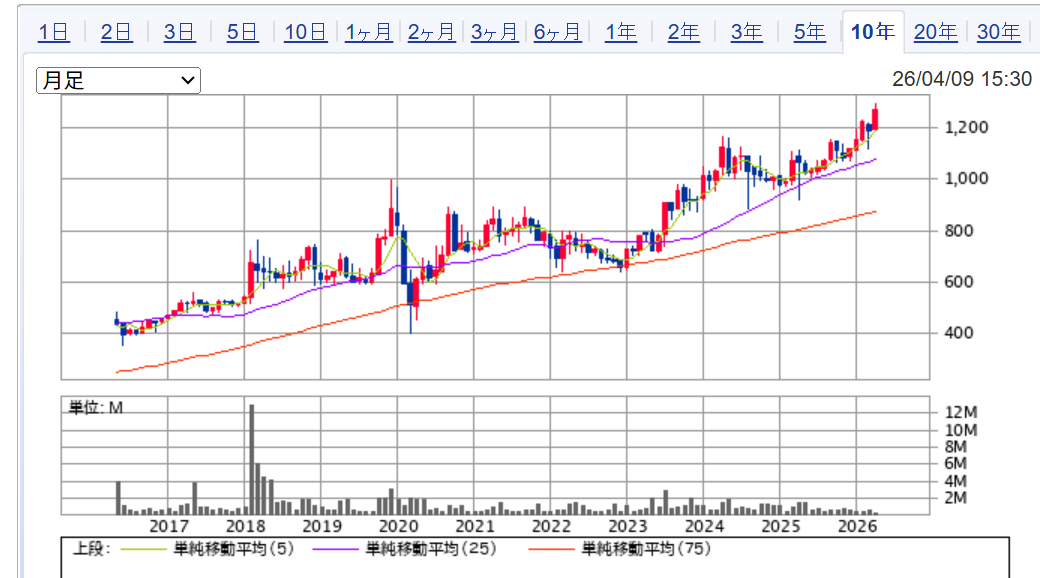The width and height of the screenshot is (1040, 578).
Task: Click the tallest 2018 volume bar
Action: (x=251, y=459)
